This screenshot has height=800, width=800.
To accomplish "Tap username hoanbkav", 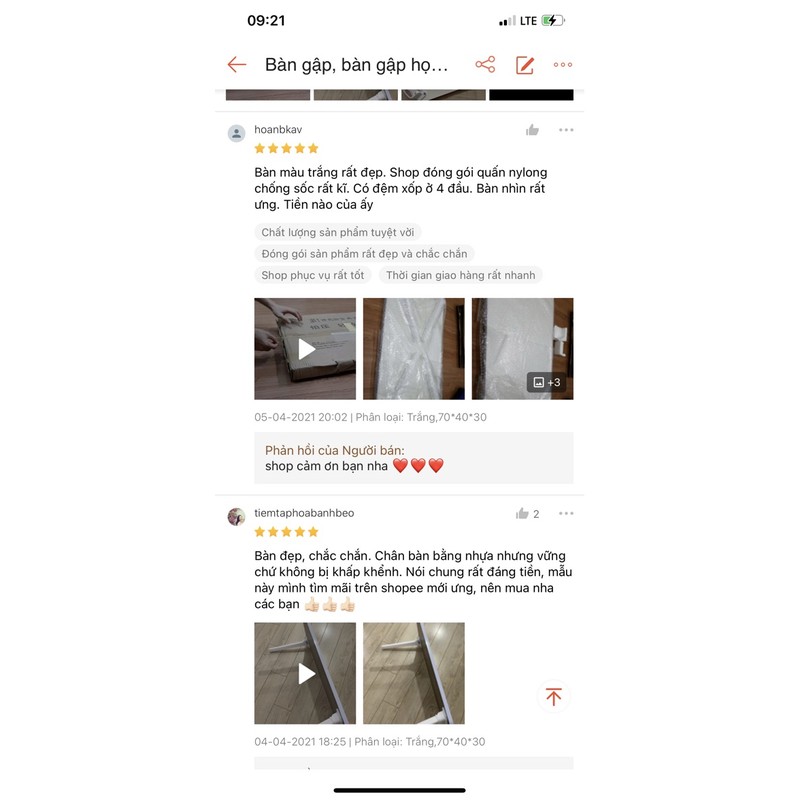I will click(x=278, y=130).
